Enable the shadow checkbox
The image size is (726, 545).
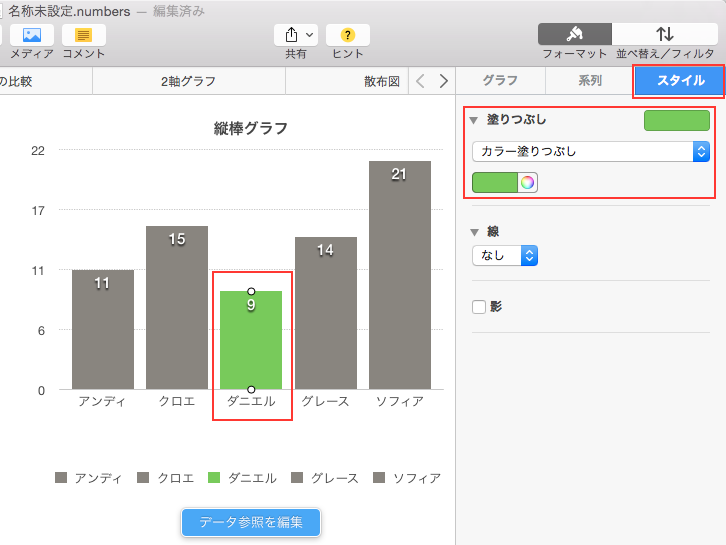[479, 307]
